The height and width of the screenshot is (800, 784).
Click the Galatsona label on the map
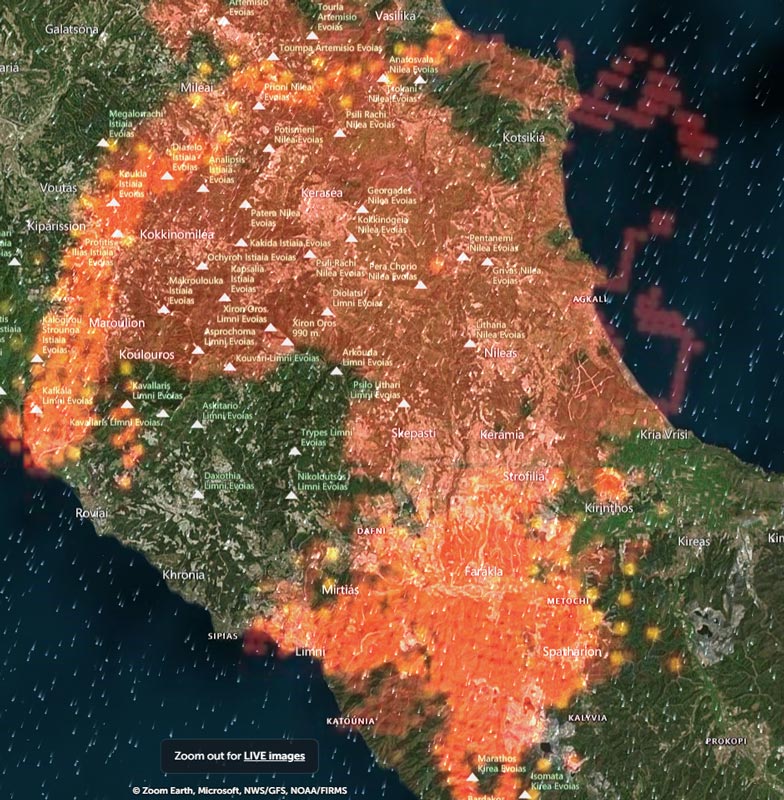click(x=72, y=30)
